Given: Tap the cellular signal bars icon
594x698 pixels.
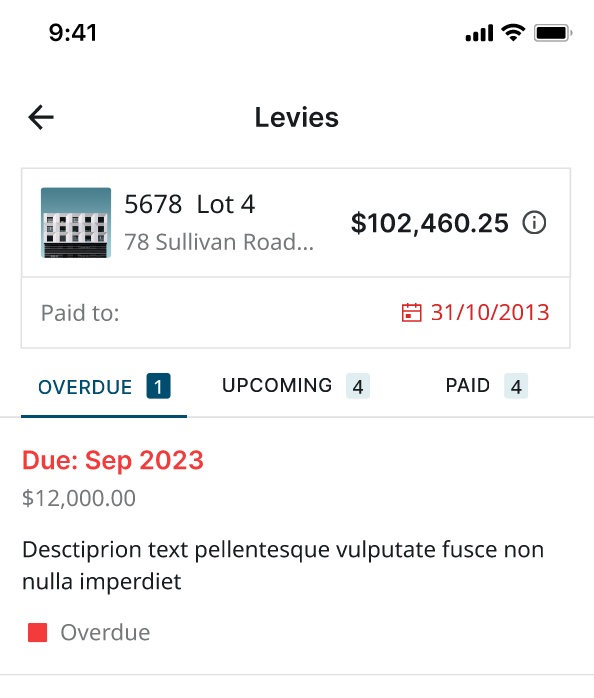Looking at the screenshot, I should point(479,33).
